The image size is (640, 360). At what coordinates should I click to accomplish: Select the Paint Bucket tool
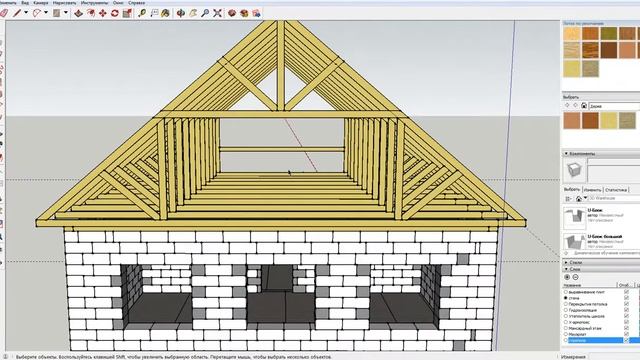coord(165,13)
